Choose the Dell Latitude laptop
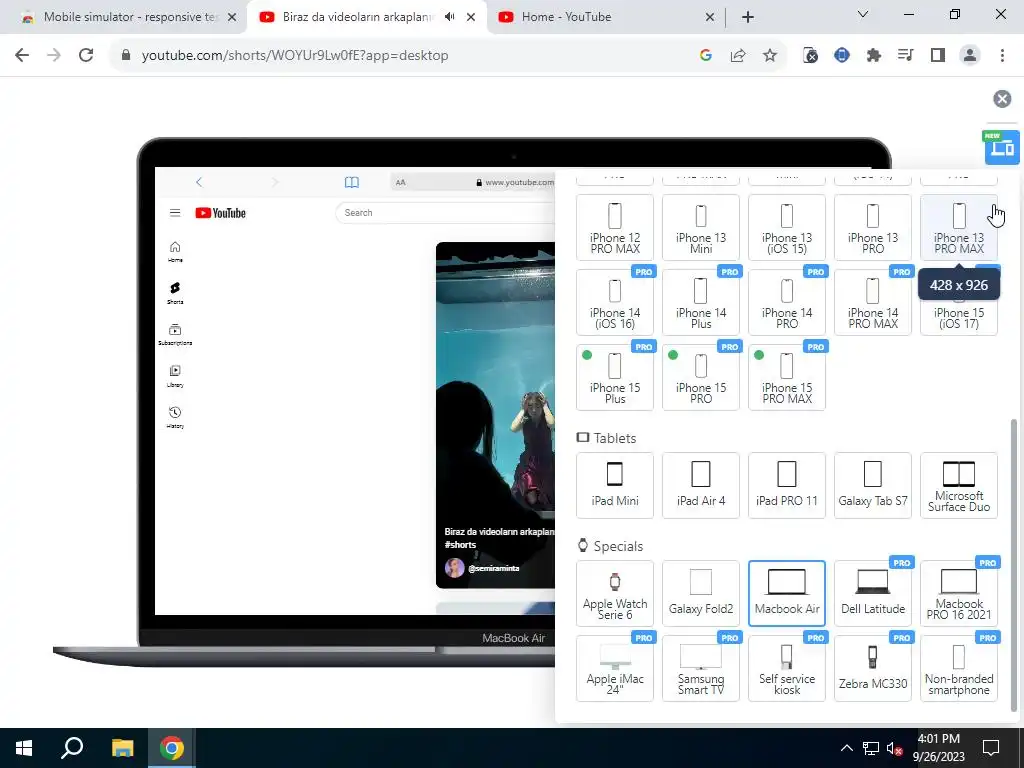Viewport: 1024px width, 768px height. [872, 593]
